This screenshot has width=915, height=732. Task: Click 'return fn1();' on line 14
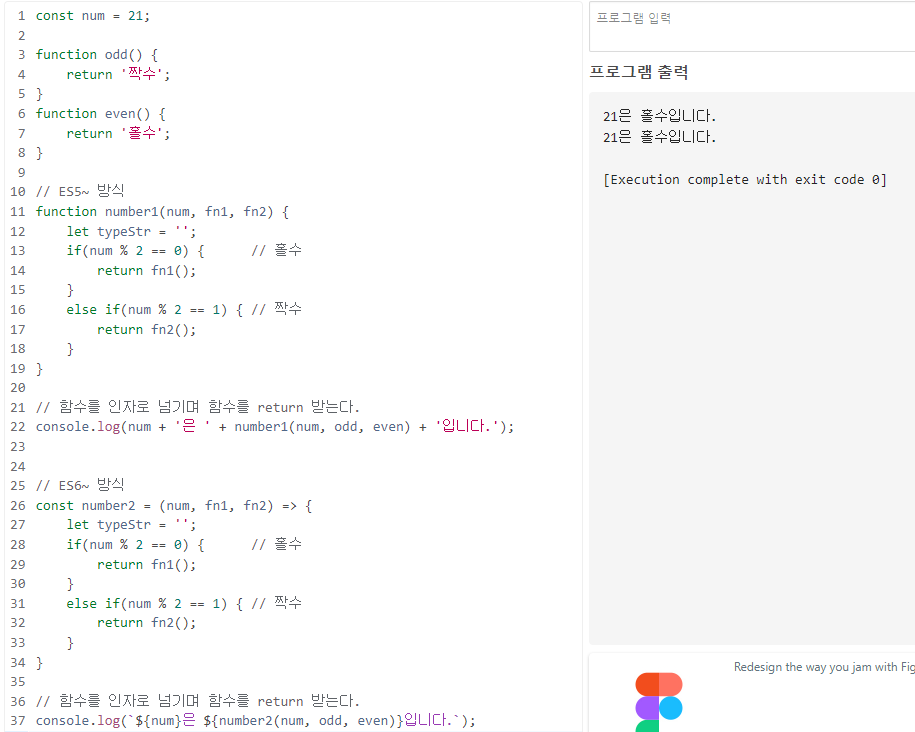tap(146, 270)
